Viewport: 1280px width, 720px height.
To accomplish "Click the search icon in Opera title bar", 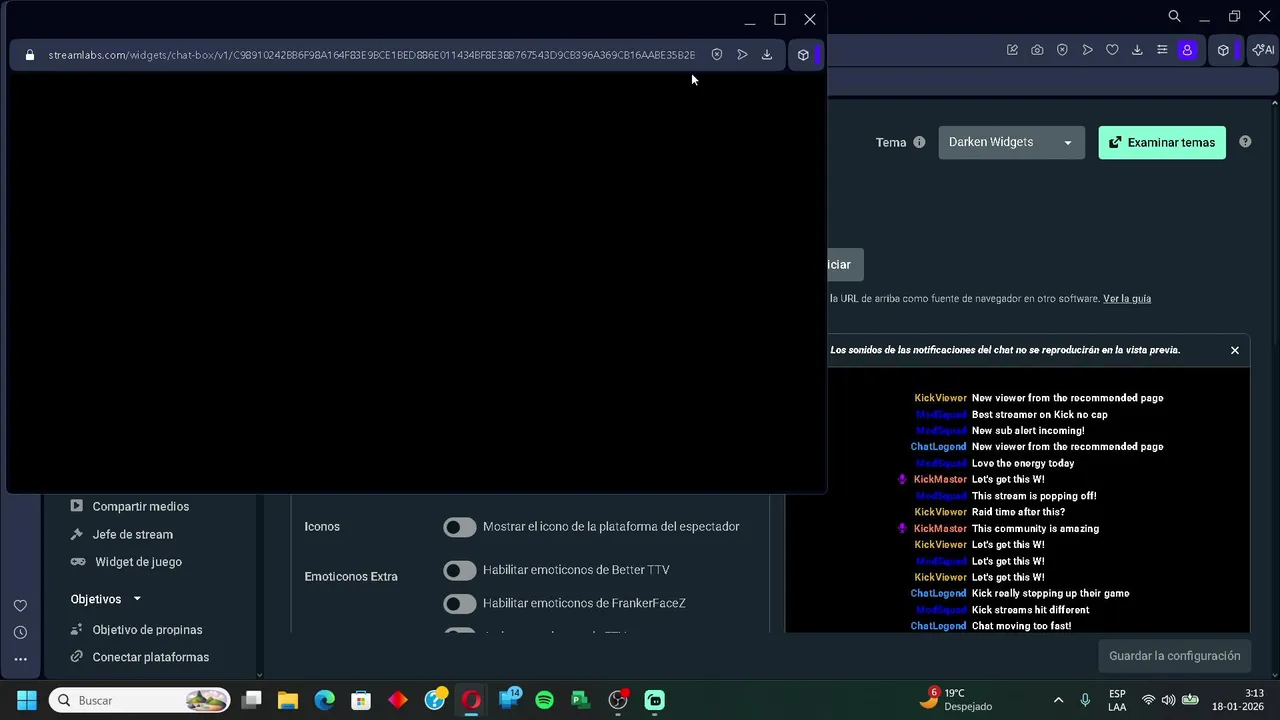I will pyautogui.click(x=1175, y=16).
